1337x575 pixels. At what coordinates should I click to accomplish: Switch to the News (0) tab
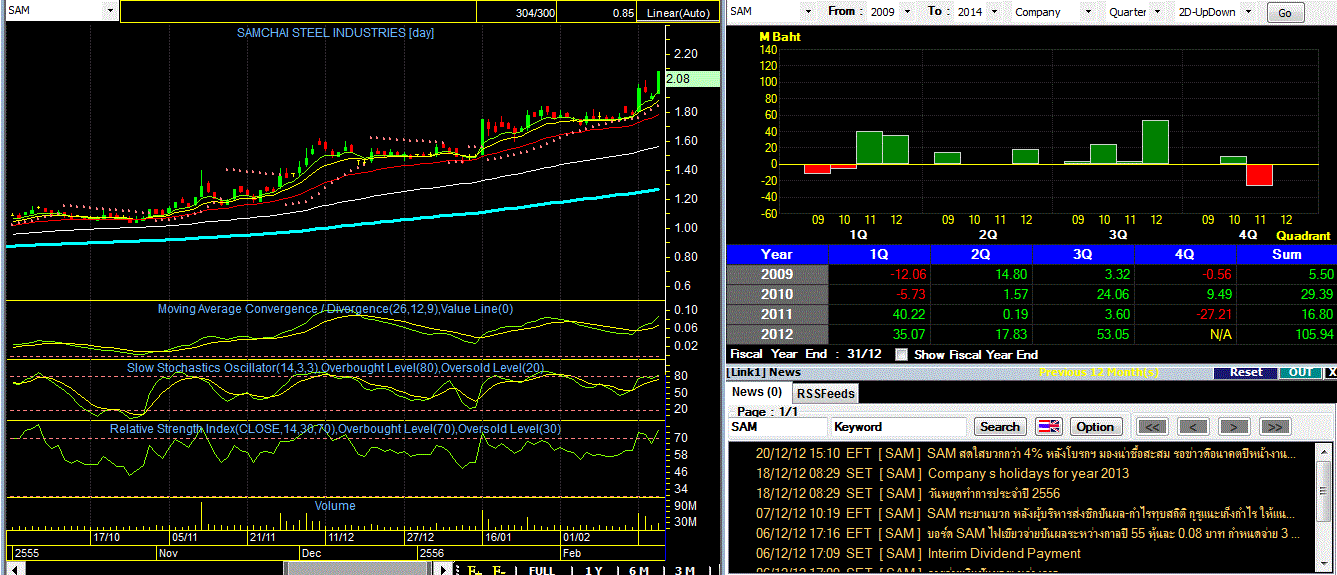point(757,392)
